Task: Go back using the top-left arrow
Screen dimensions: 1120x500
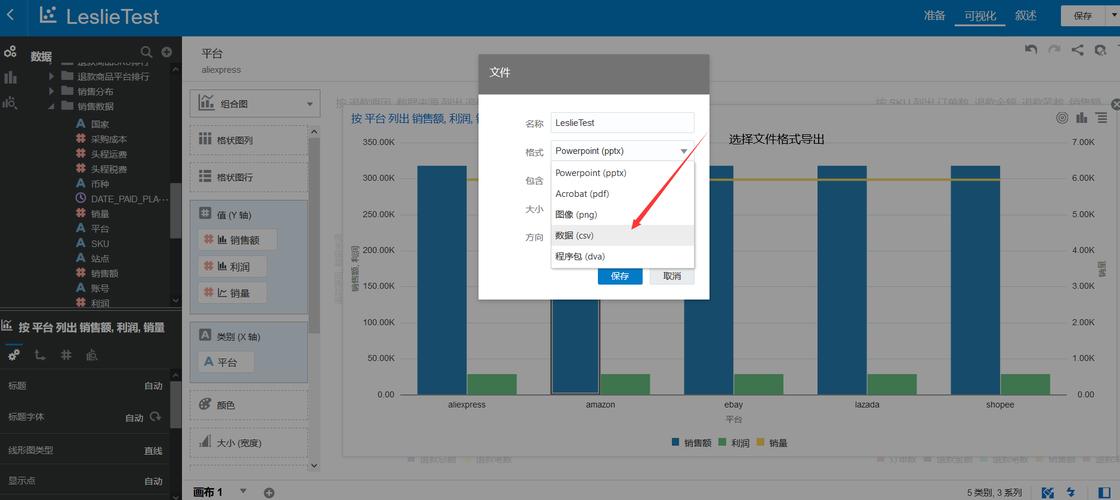Action: pos(10,15)
